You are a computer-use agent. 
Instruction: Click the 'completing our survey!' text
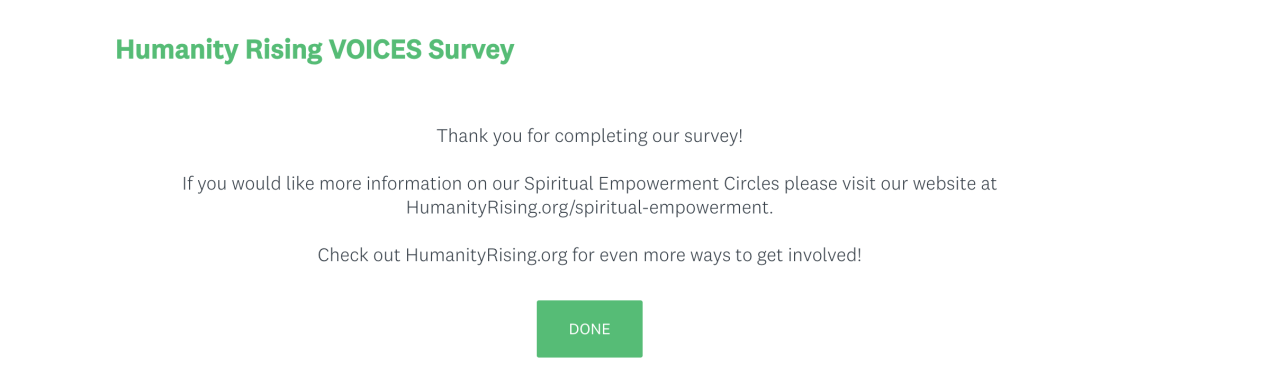pyautogui.click(x=649, y=135)
